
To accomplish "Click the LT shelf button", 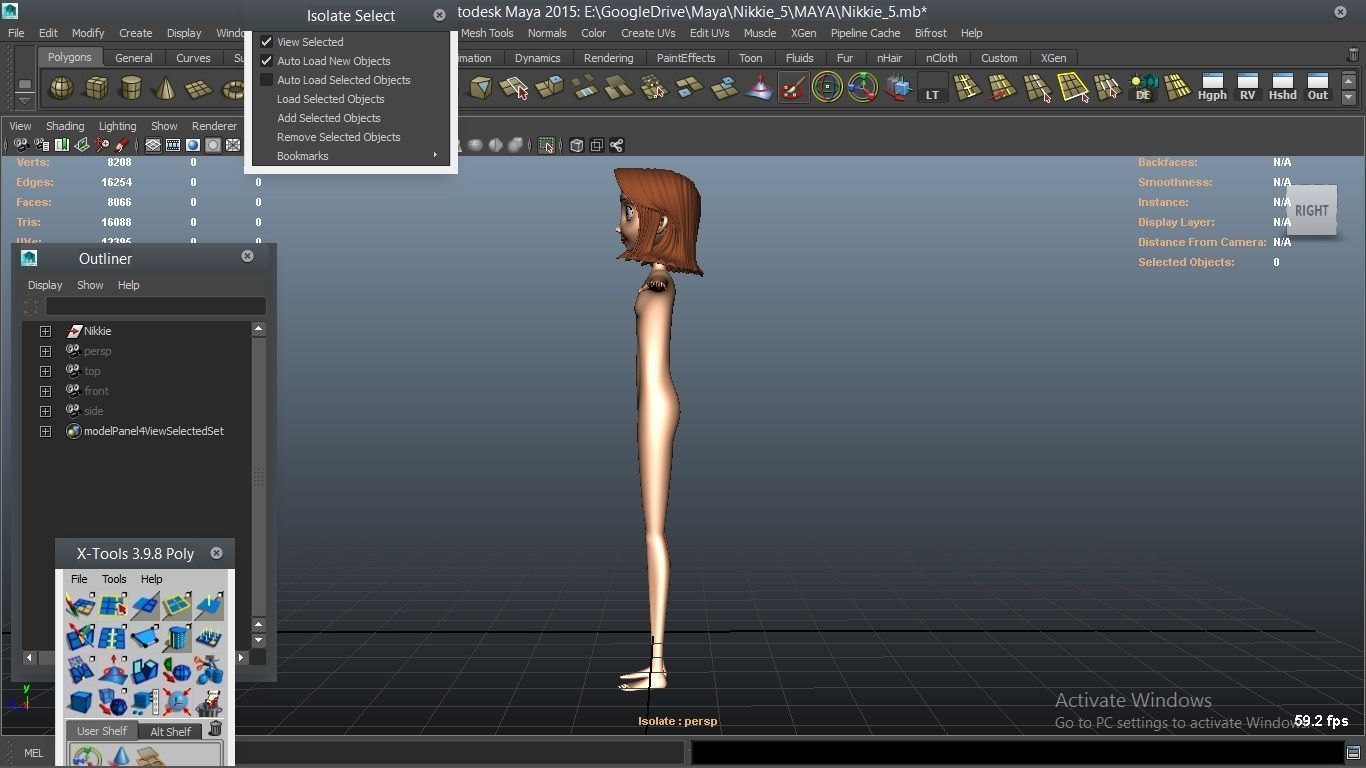I will coord(932,88).
